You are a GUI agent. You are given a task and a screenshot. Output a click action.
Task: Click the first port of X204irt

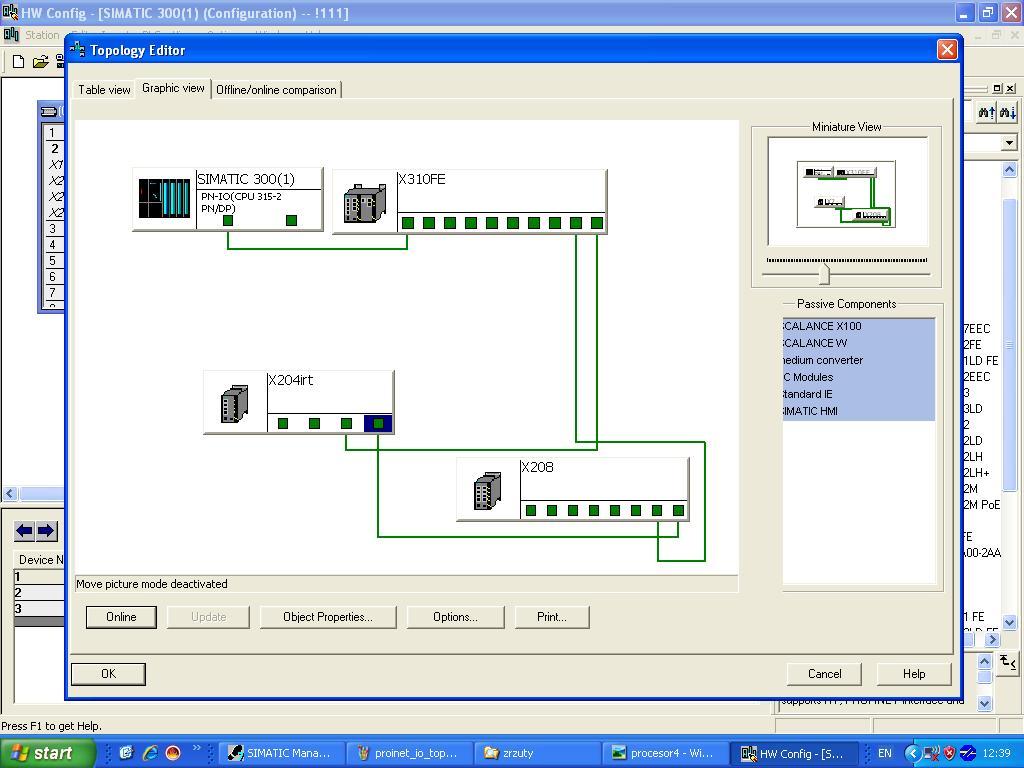(x=283, y=423)
